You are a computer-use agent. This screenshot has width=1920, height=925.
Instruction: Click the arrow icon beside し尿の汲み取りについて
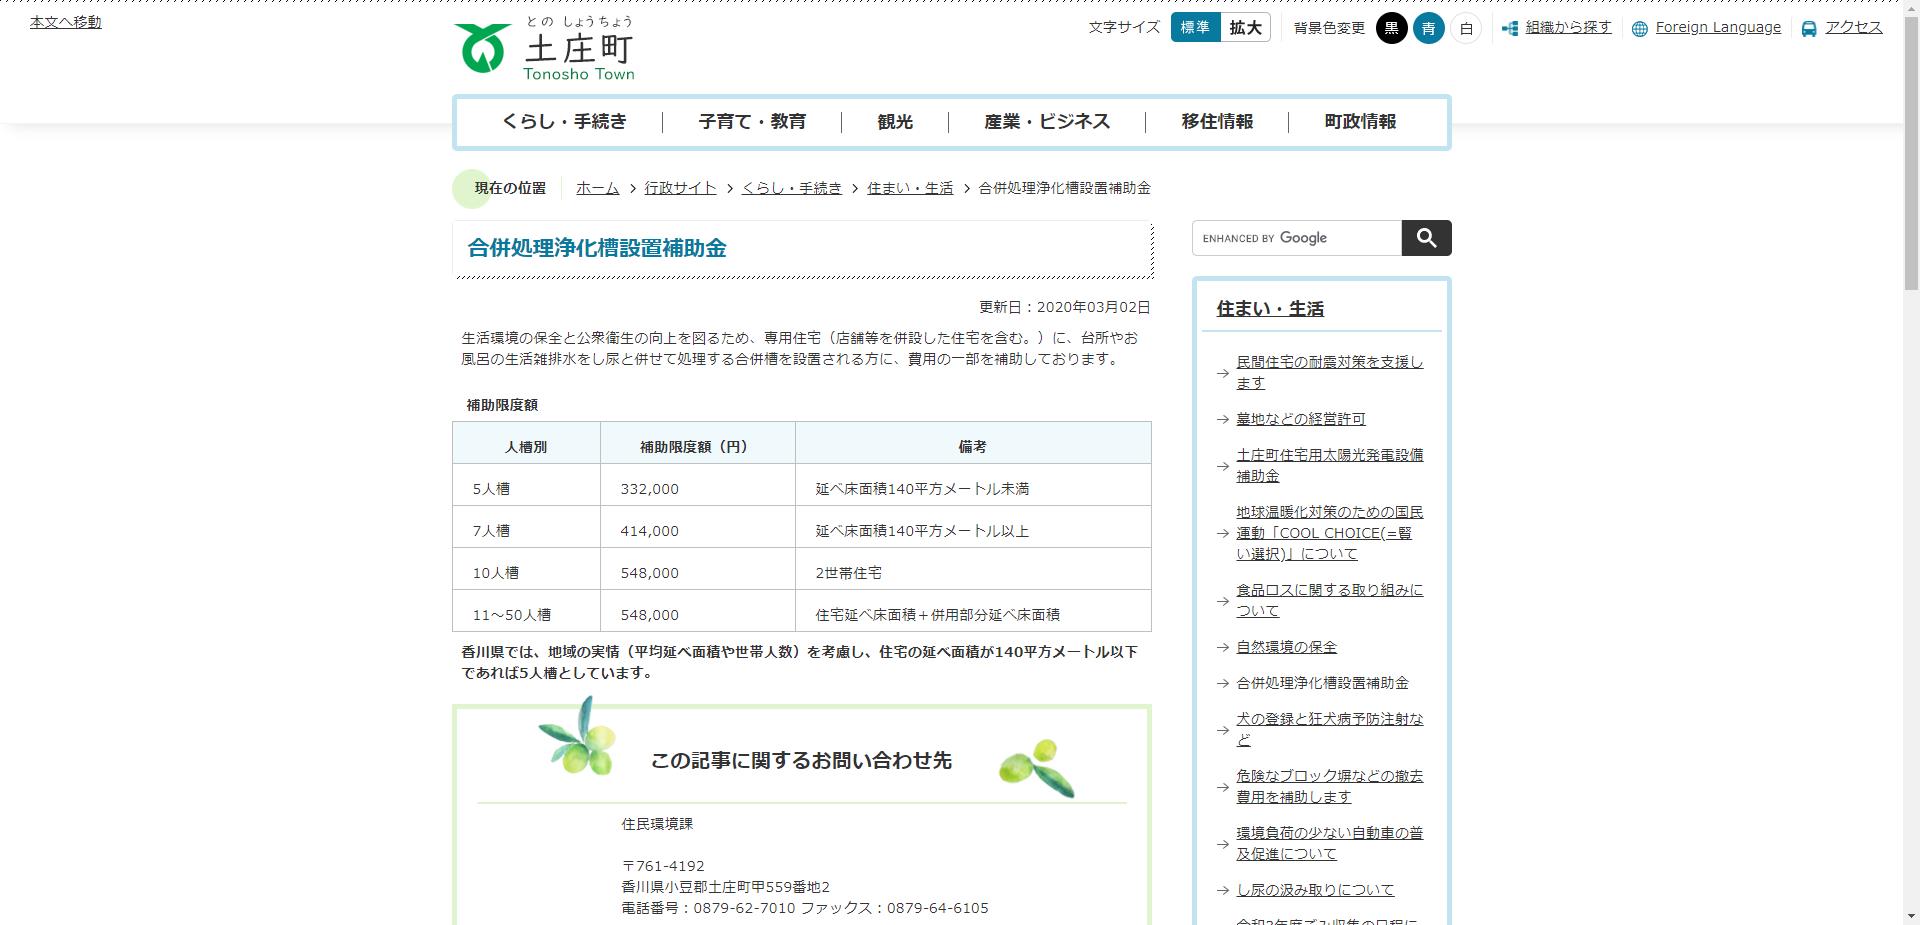[1222, 889]
